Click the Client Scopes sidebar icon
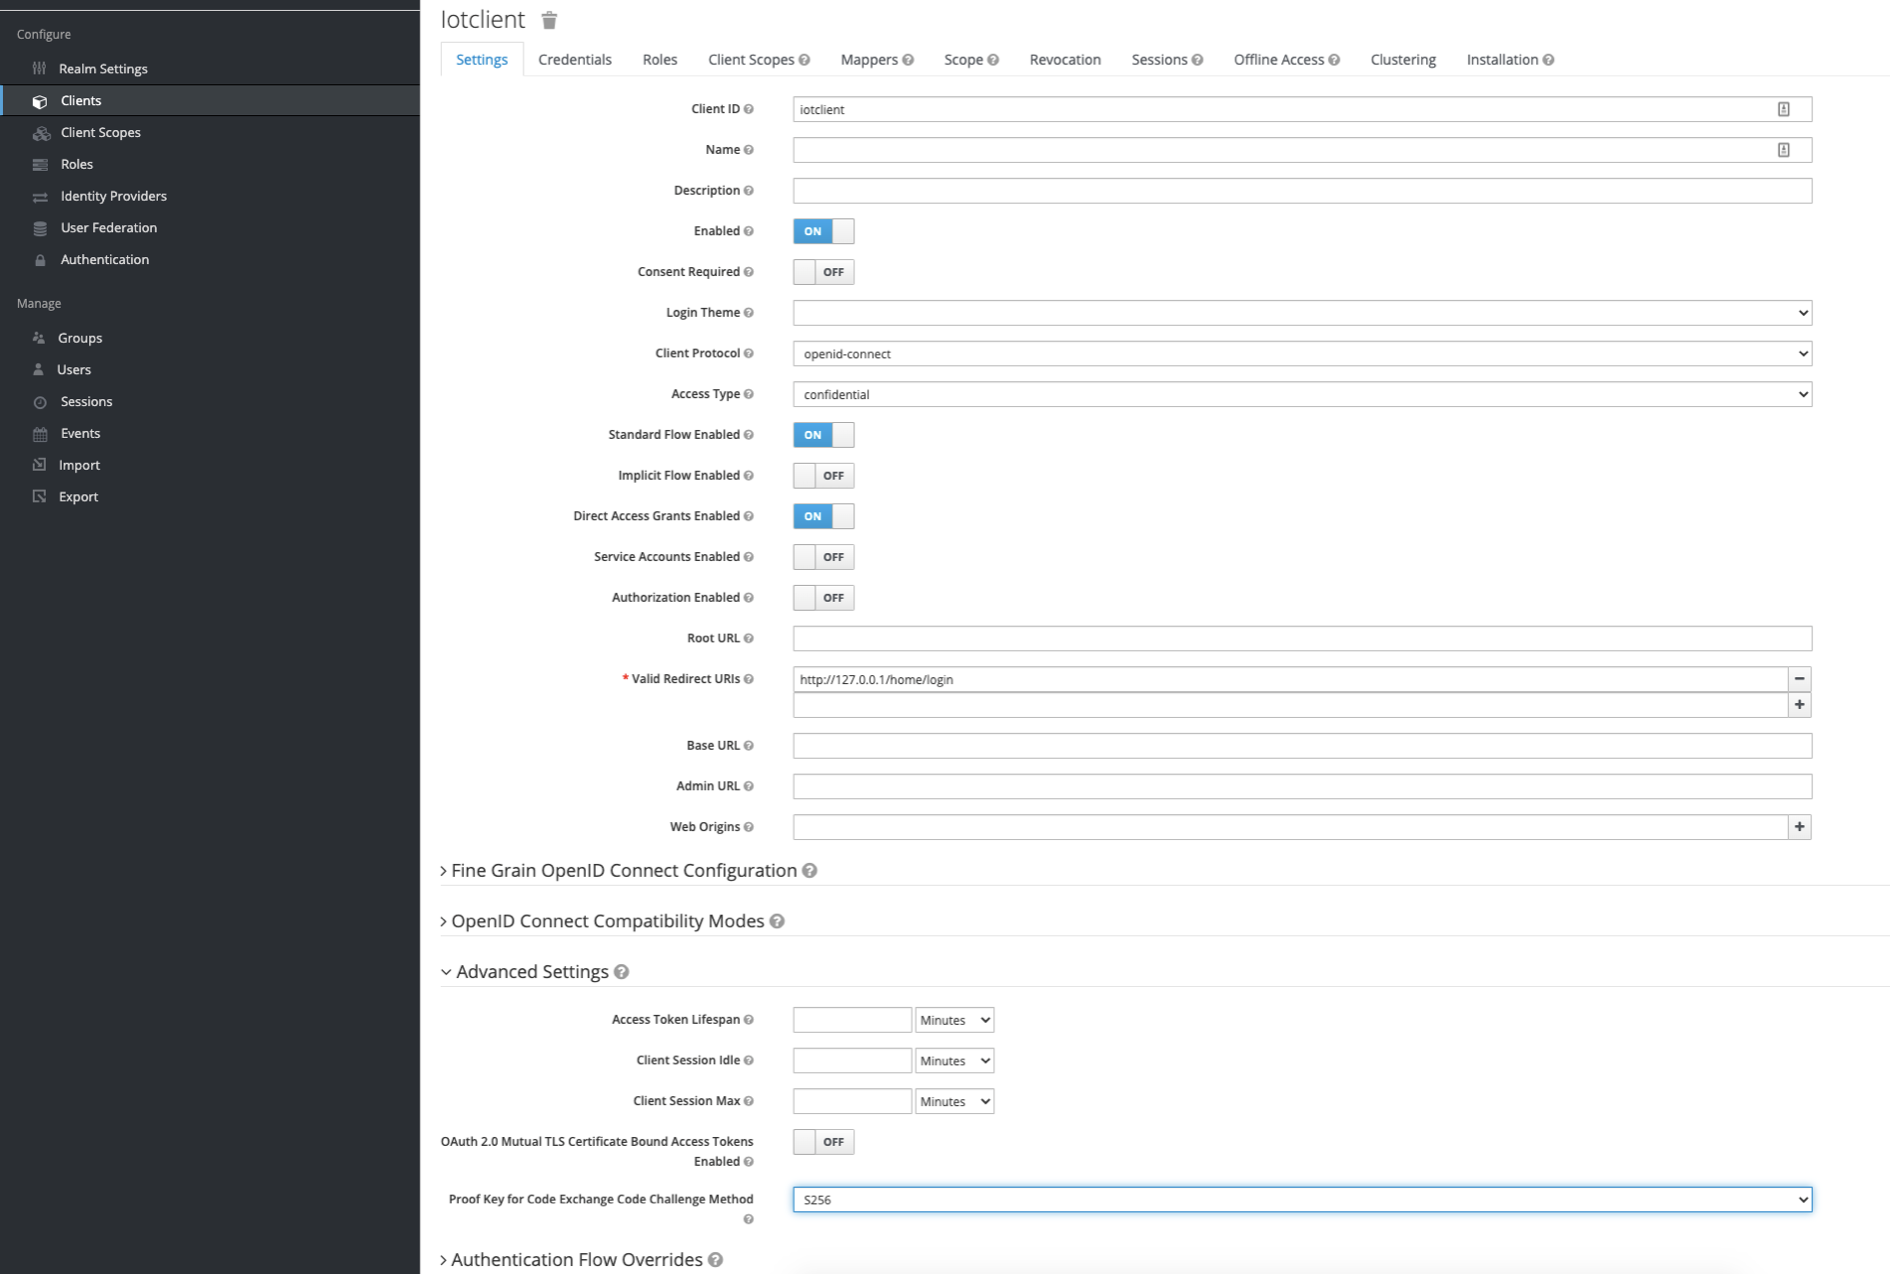Viewport: 1890px width, 1280px height. point(41,133)
